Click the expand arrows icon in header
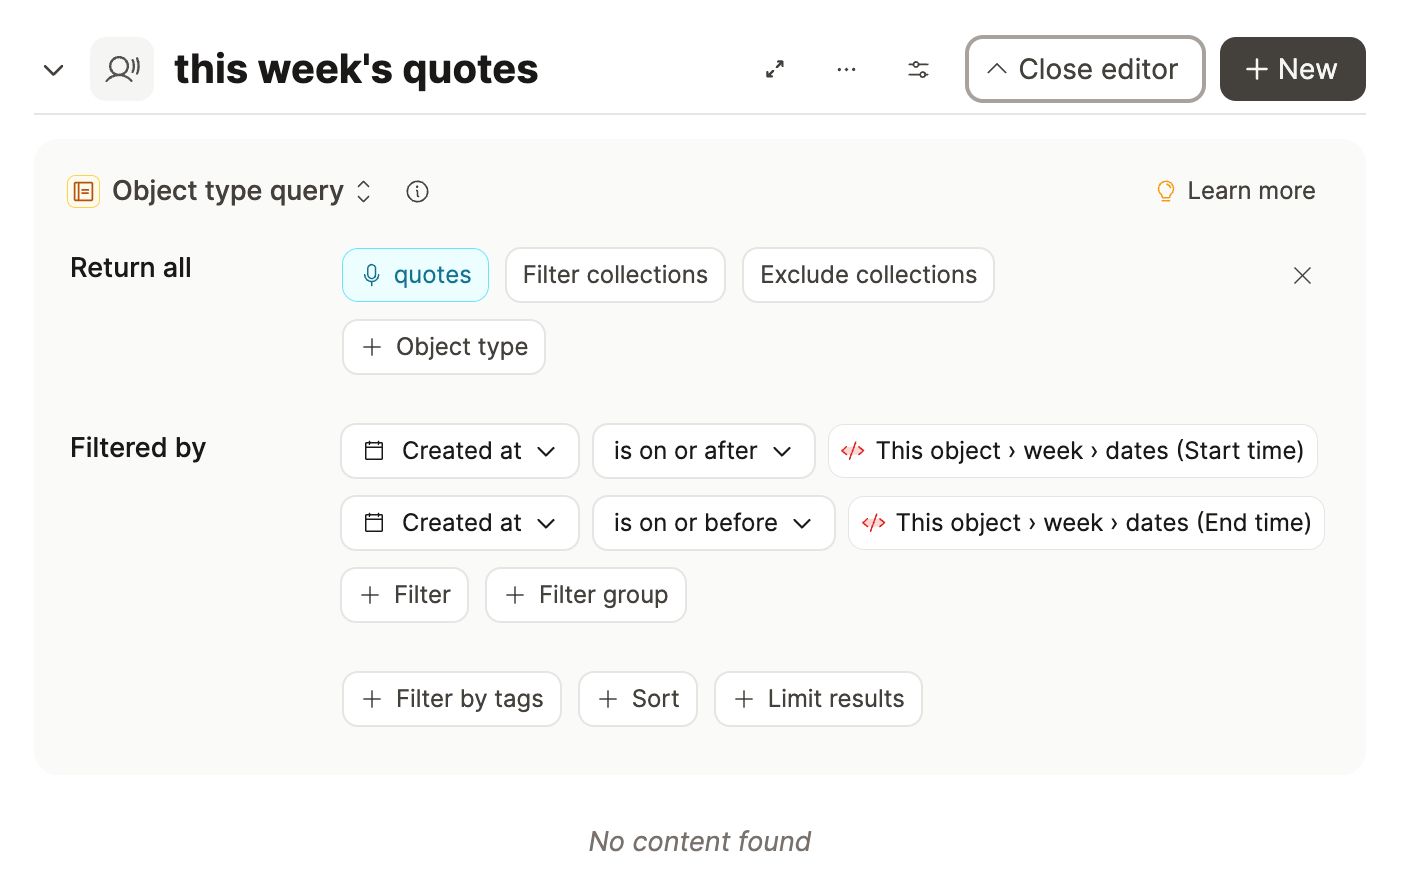 click(775, 69)
